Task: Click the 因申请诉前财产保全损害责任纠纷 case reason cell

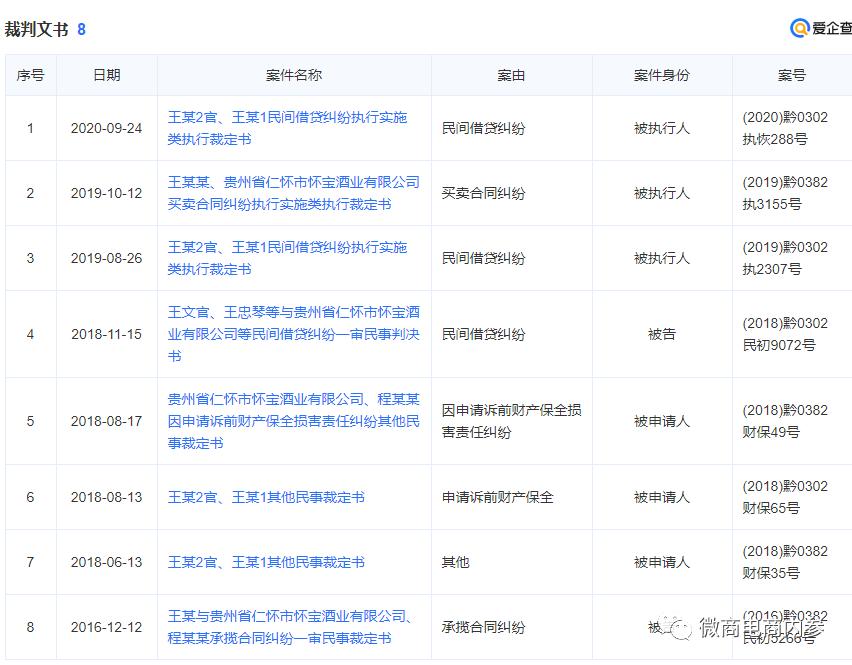Action: tap(511, 421)
